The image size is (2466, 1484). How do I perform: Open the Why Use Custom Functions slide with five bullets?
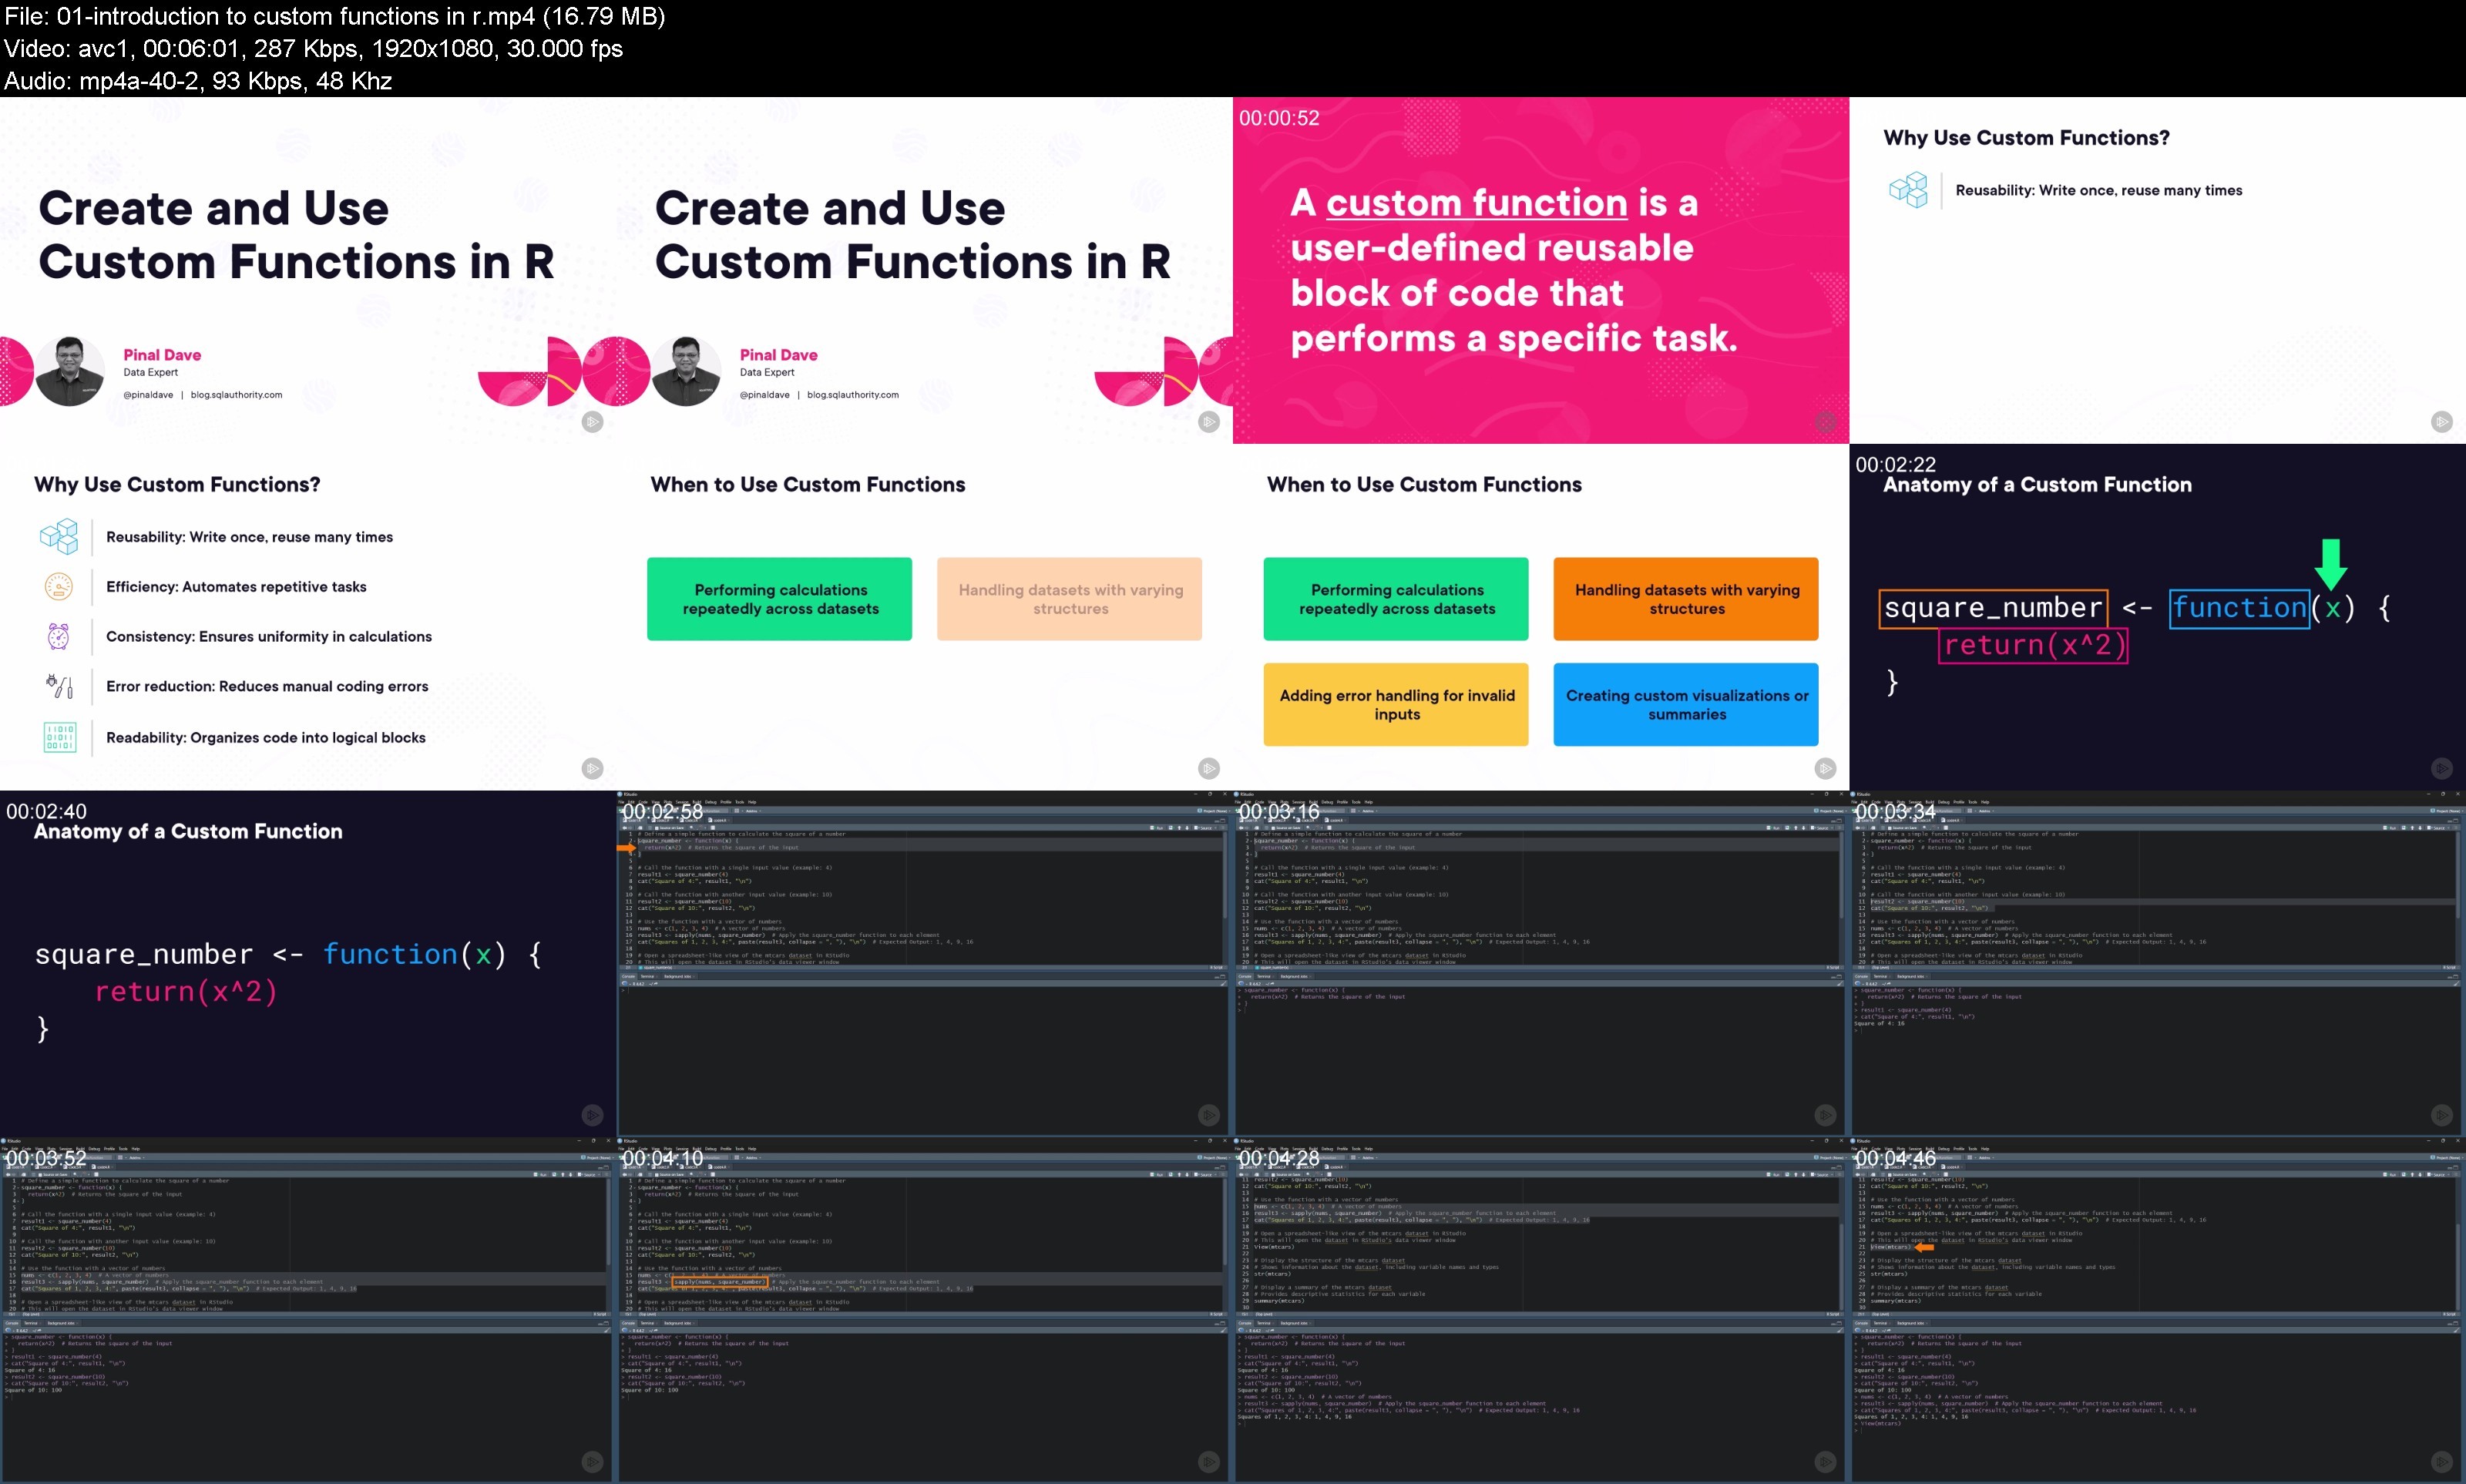(x=308, y=617)
